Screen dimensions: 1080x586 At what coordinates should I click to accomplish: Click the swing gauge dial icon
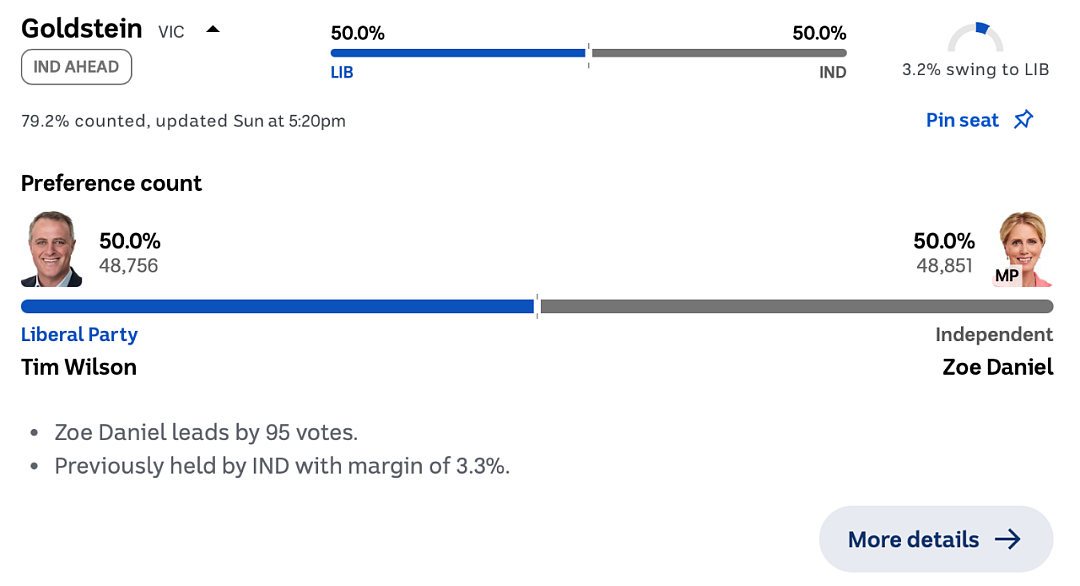tap(975, 38)
